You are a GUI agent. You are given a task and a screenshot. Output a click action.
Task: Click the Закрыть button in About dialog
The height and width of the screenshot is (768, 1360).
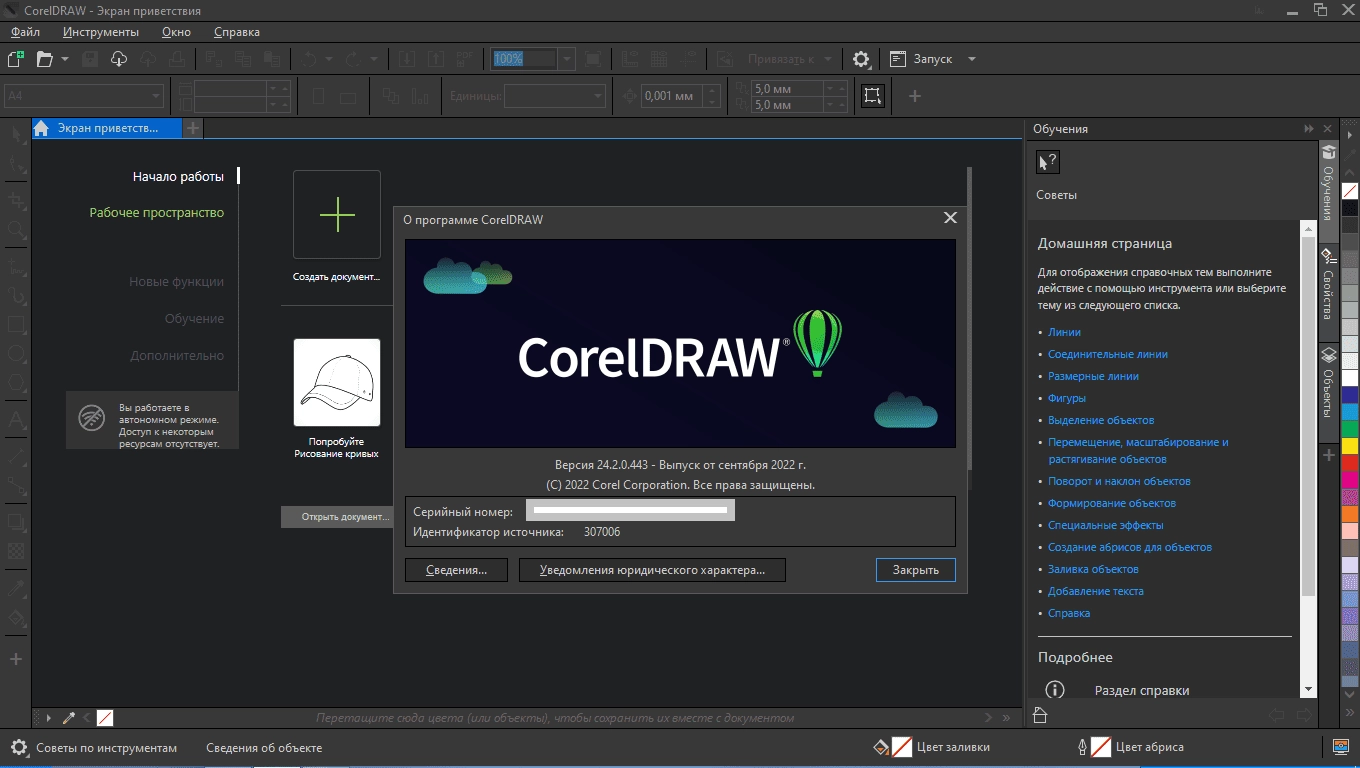pyautogui.click(x=916, y=570)
